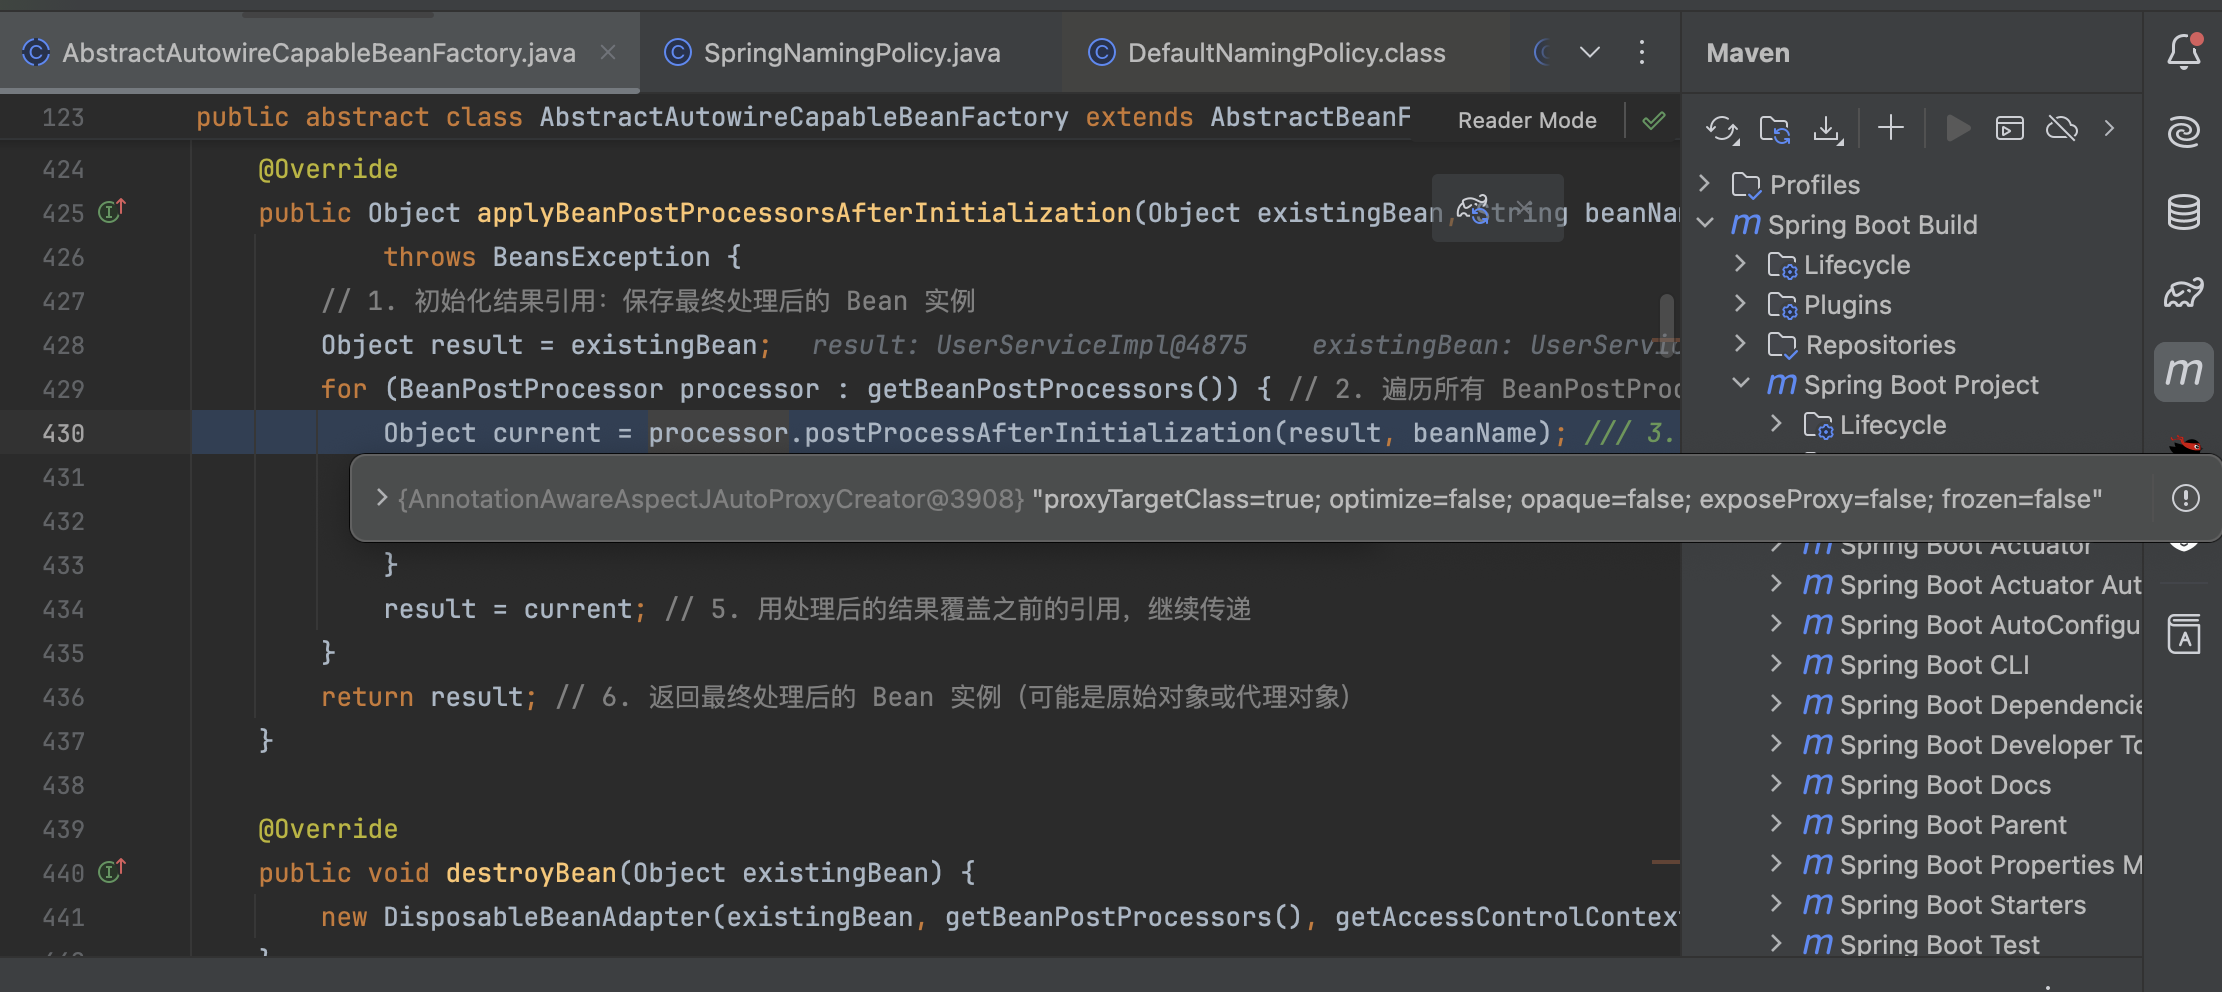Click the gutter override icon on line 440
Image resolution: width=2222 pixels, height=992 pixels.
pyautogui.click(x=111, y=871)
